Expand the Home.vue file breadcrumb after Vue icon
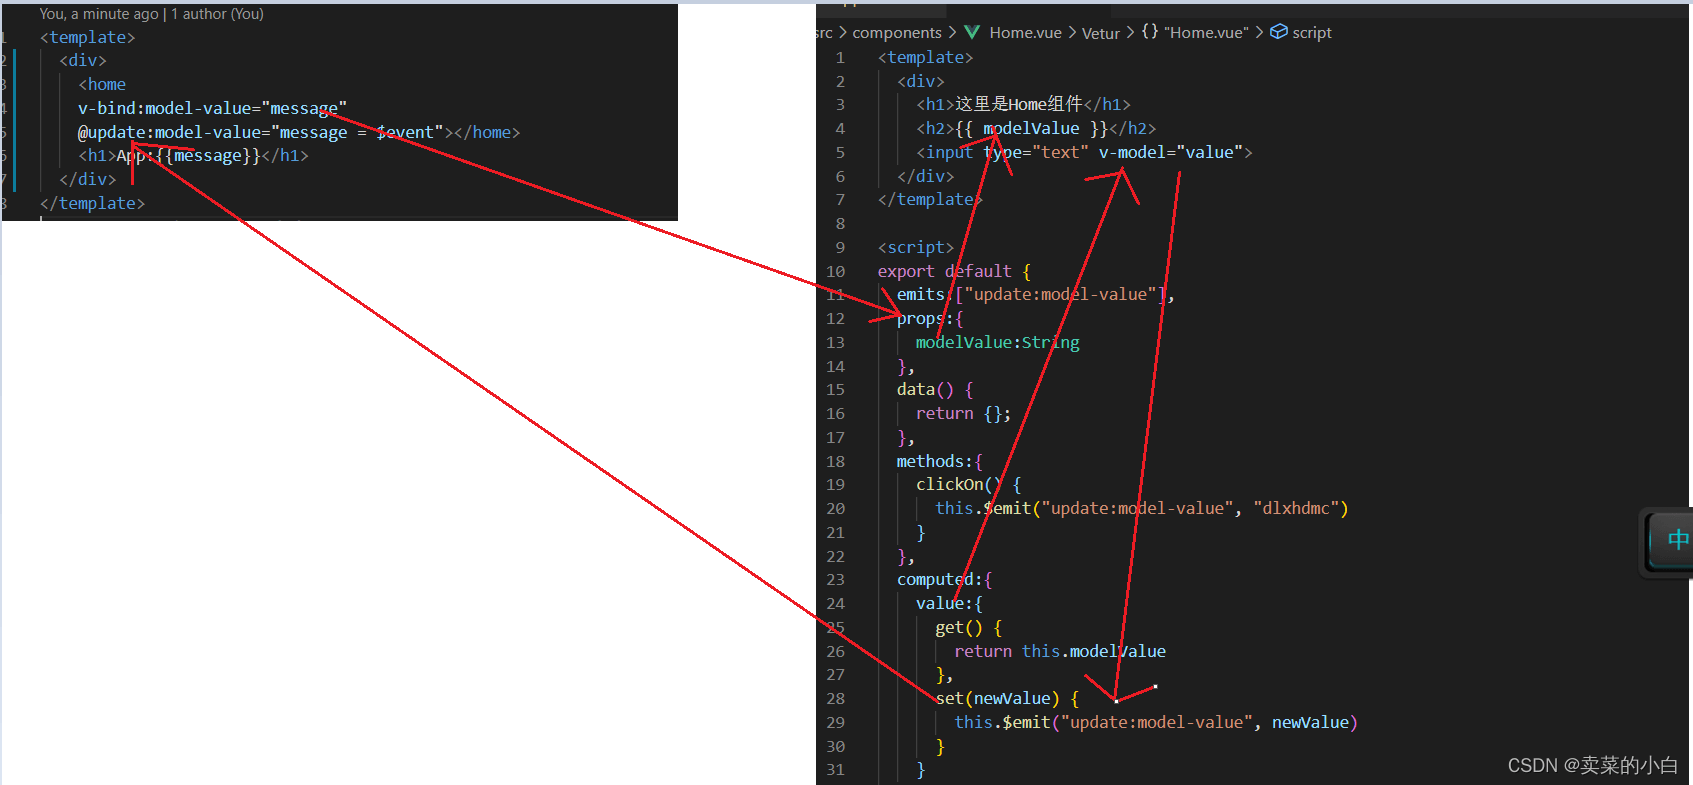Screen dimensions: 1693x785 tap(1025, 33)
